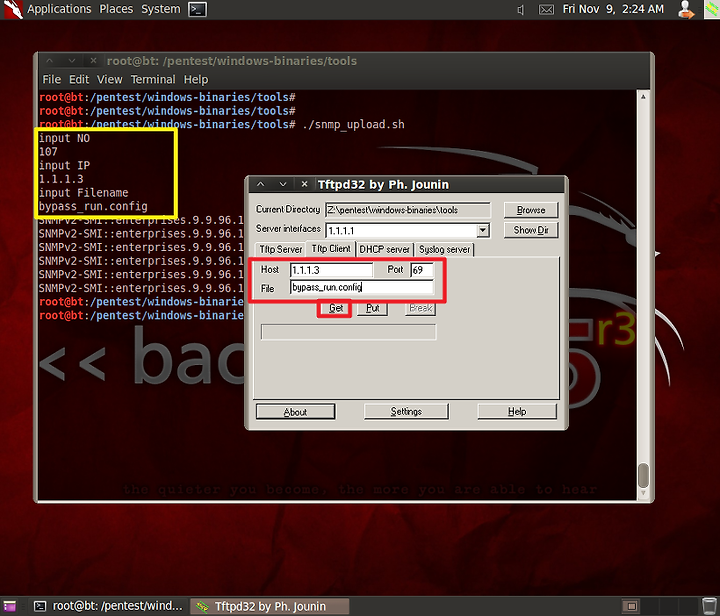The height and width of the screenshot is (616, 720).
Task: Click the ./snmp_upload.sh command text
Action: (354, 124)
